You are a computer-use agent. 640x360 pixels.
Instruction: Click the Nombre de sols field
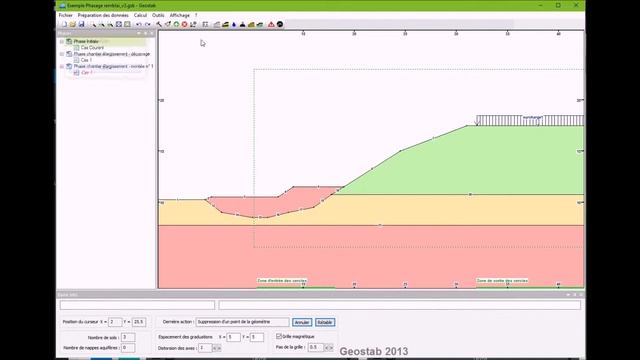coord(128,337)
